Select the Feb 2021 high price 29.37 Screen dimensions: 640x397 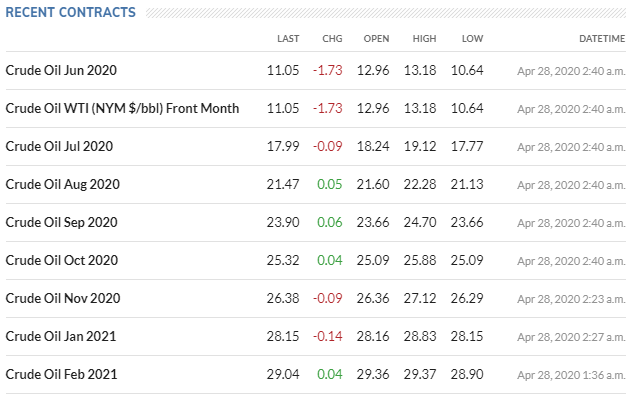pos(420,374)
